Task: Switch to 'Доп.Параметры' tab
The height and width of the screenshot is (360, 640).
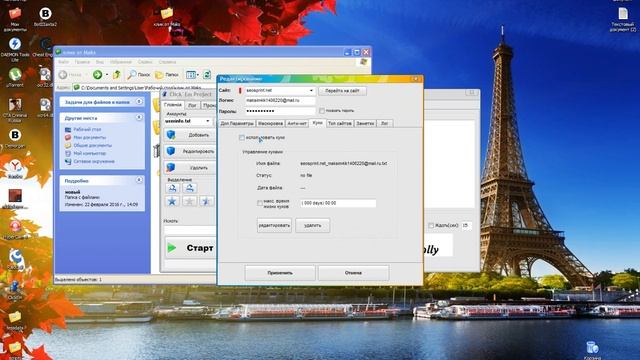Action: tap(237, 123)
